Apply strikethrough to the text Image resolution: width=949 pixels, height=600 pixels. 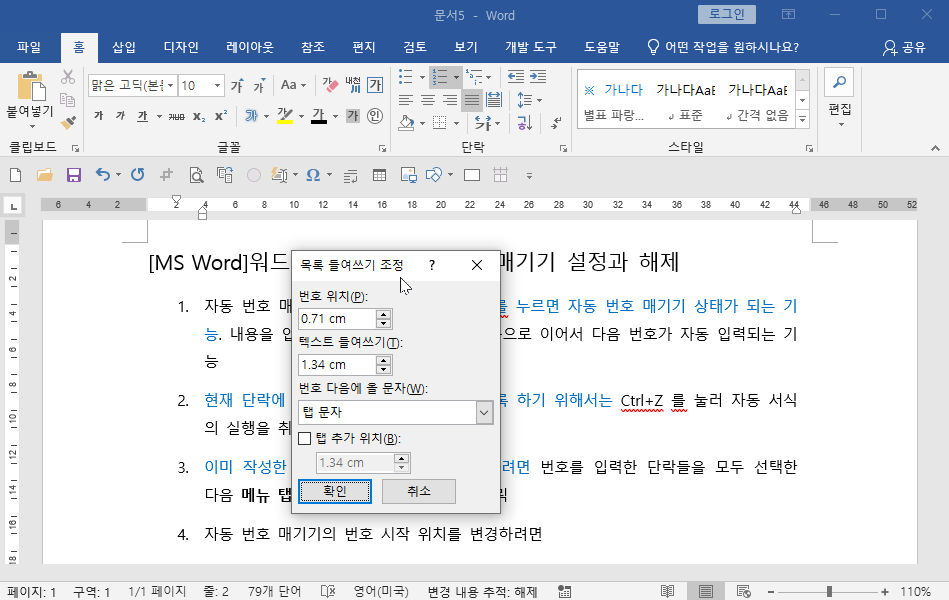[177, 116]
